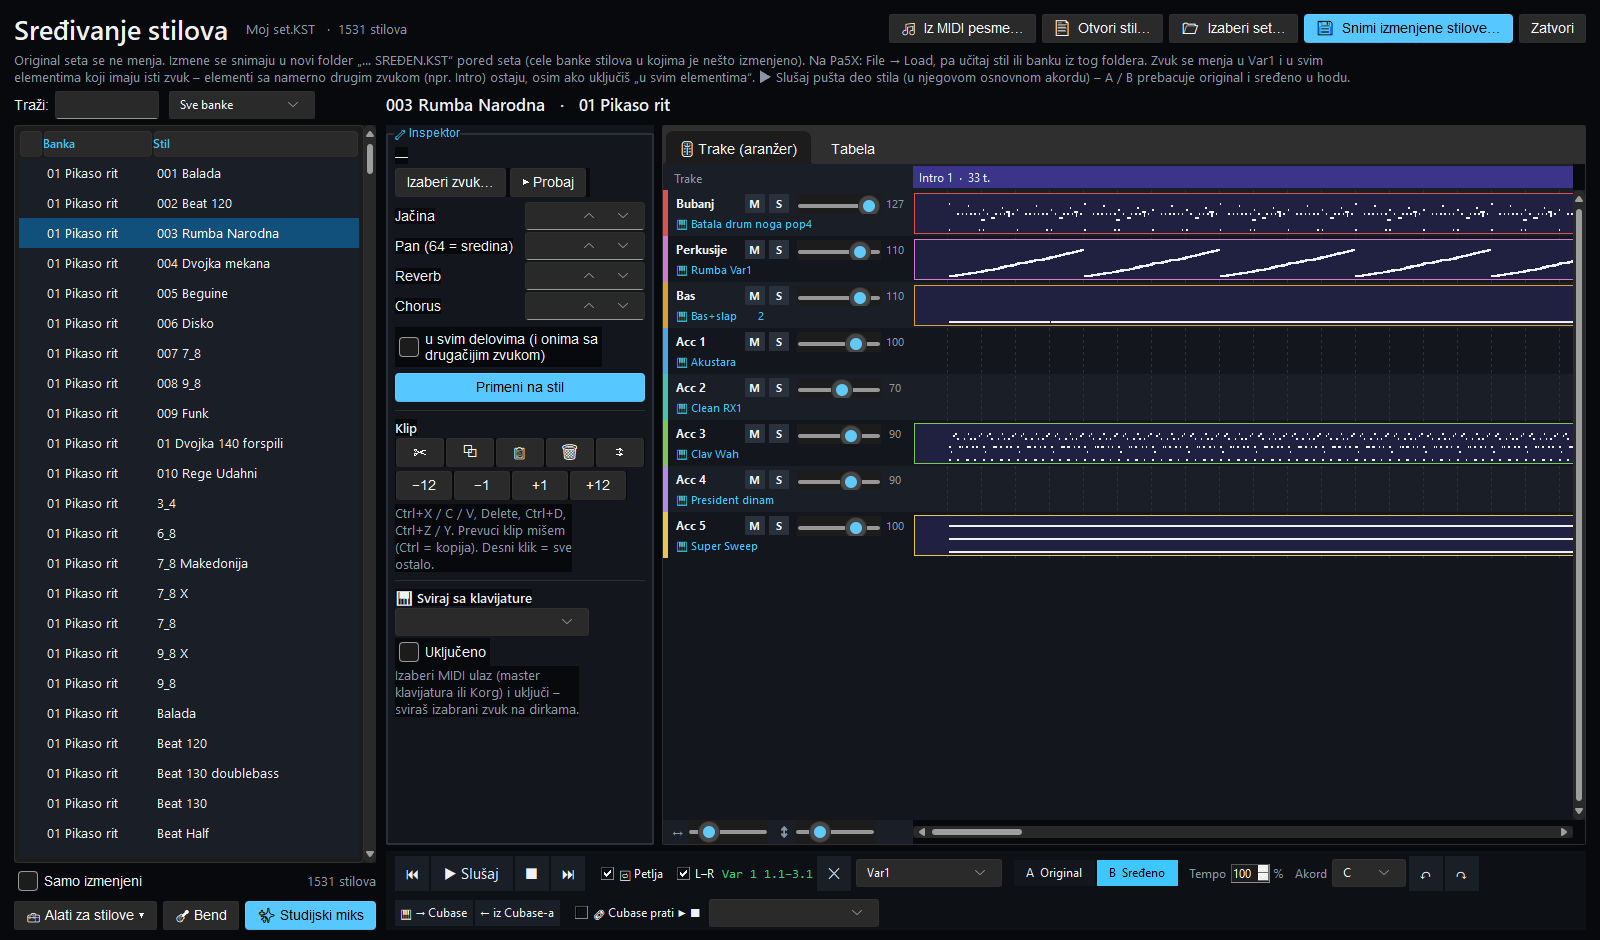Enable 'u svim delovima' checkbox
The width and height of the screenshot is (1600, 940).
pos(409,347)
